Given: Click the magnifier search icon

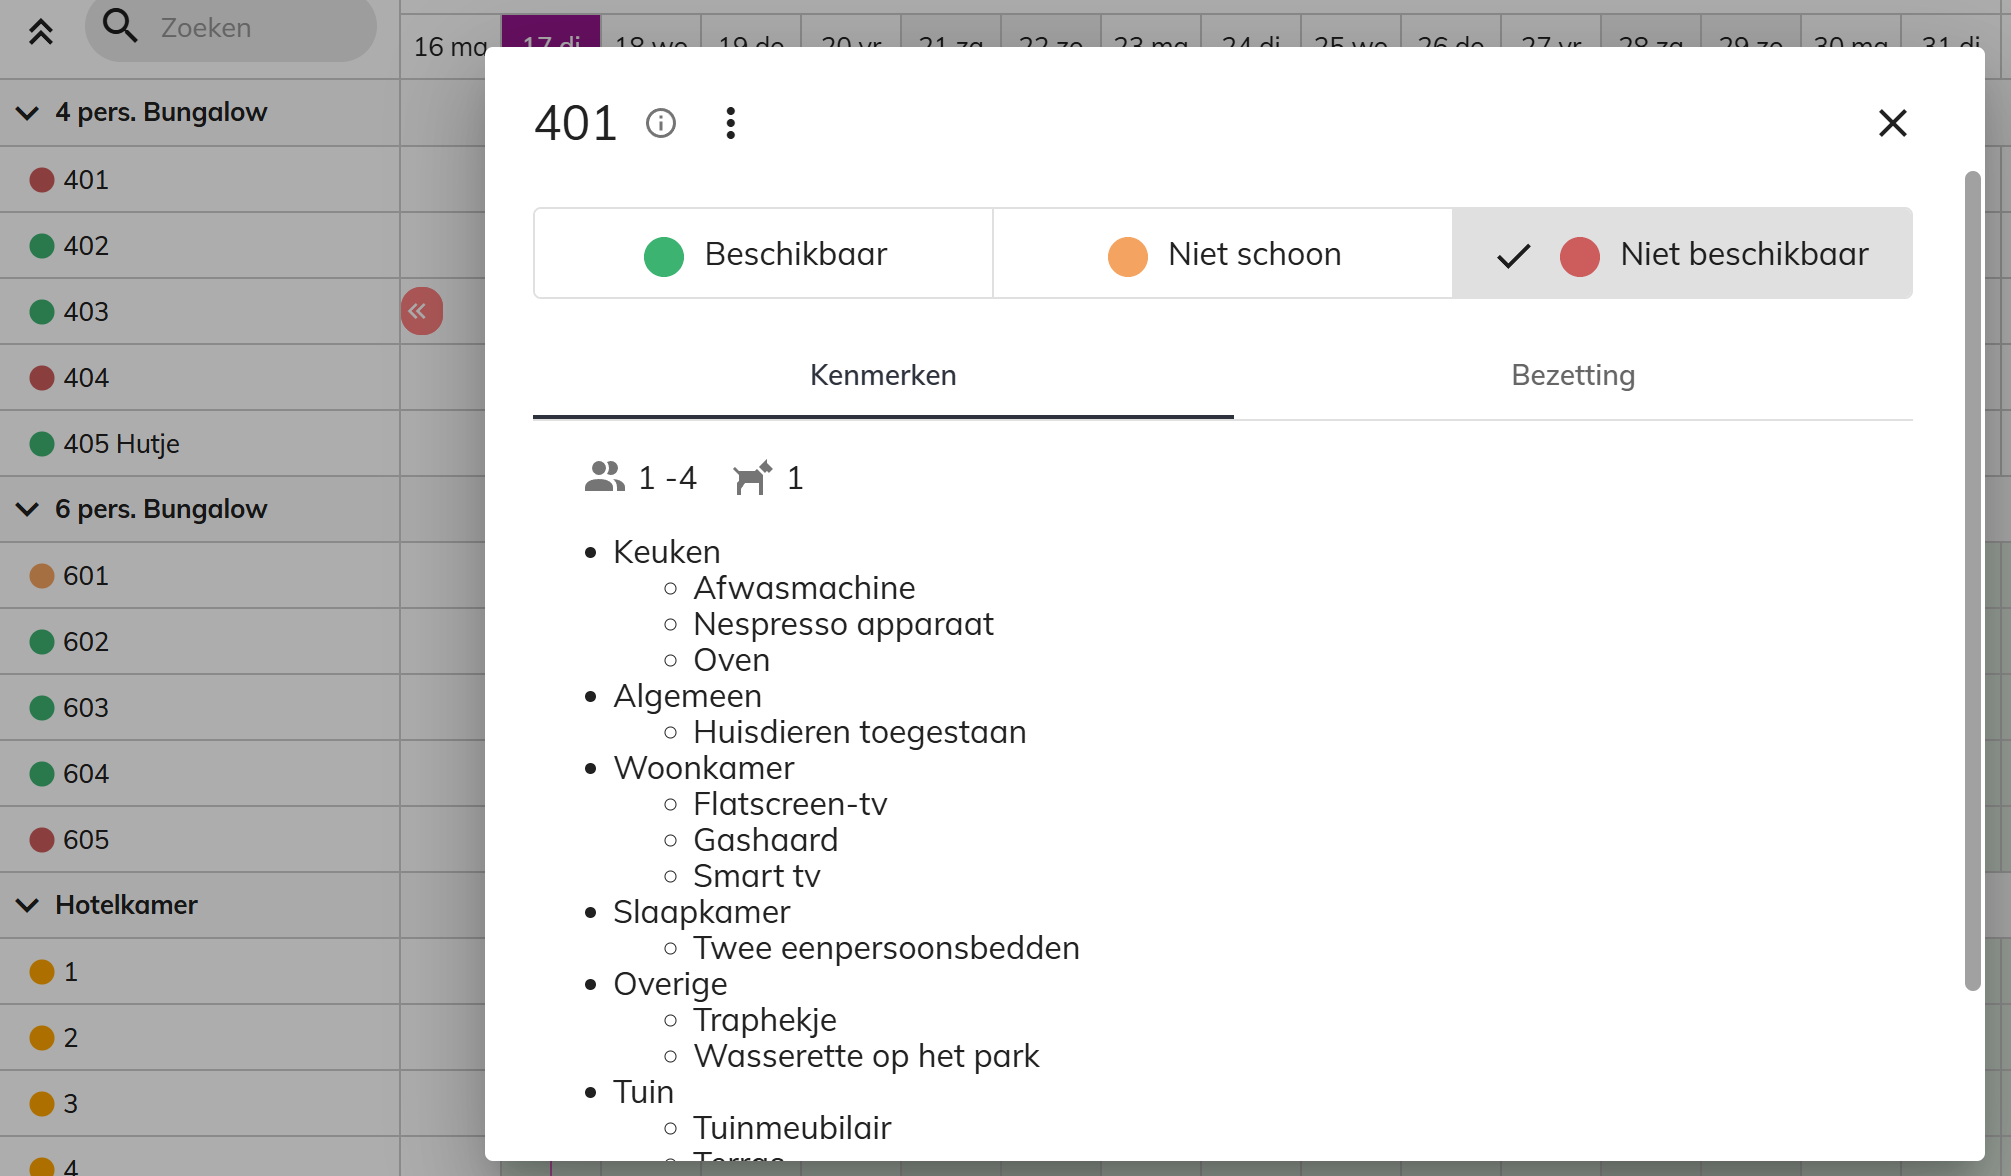Looking at the screenshot, I should 120,26.
